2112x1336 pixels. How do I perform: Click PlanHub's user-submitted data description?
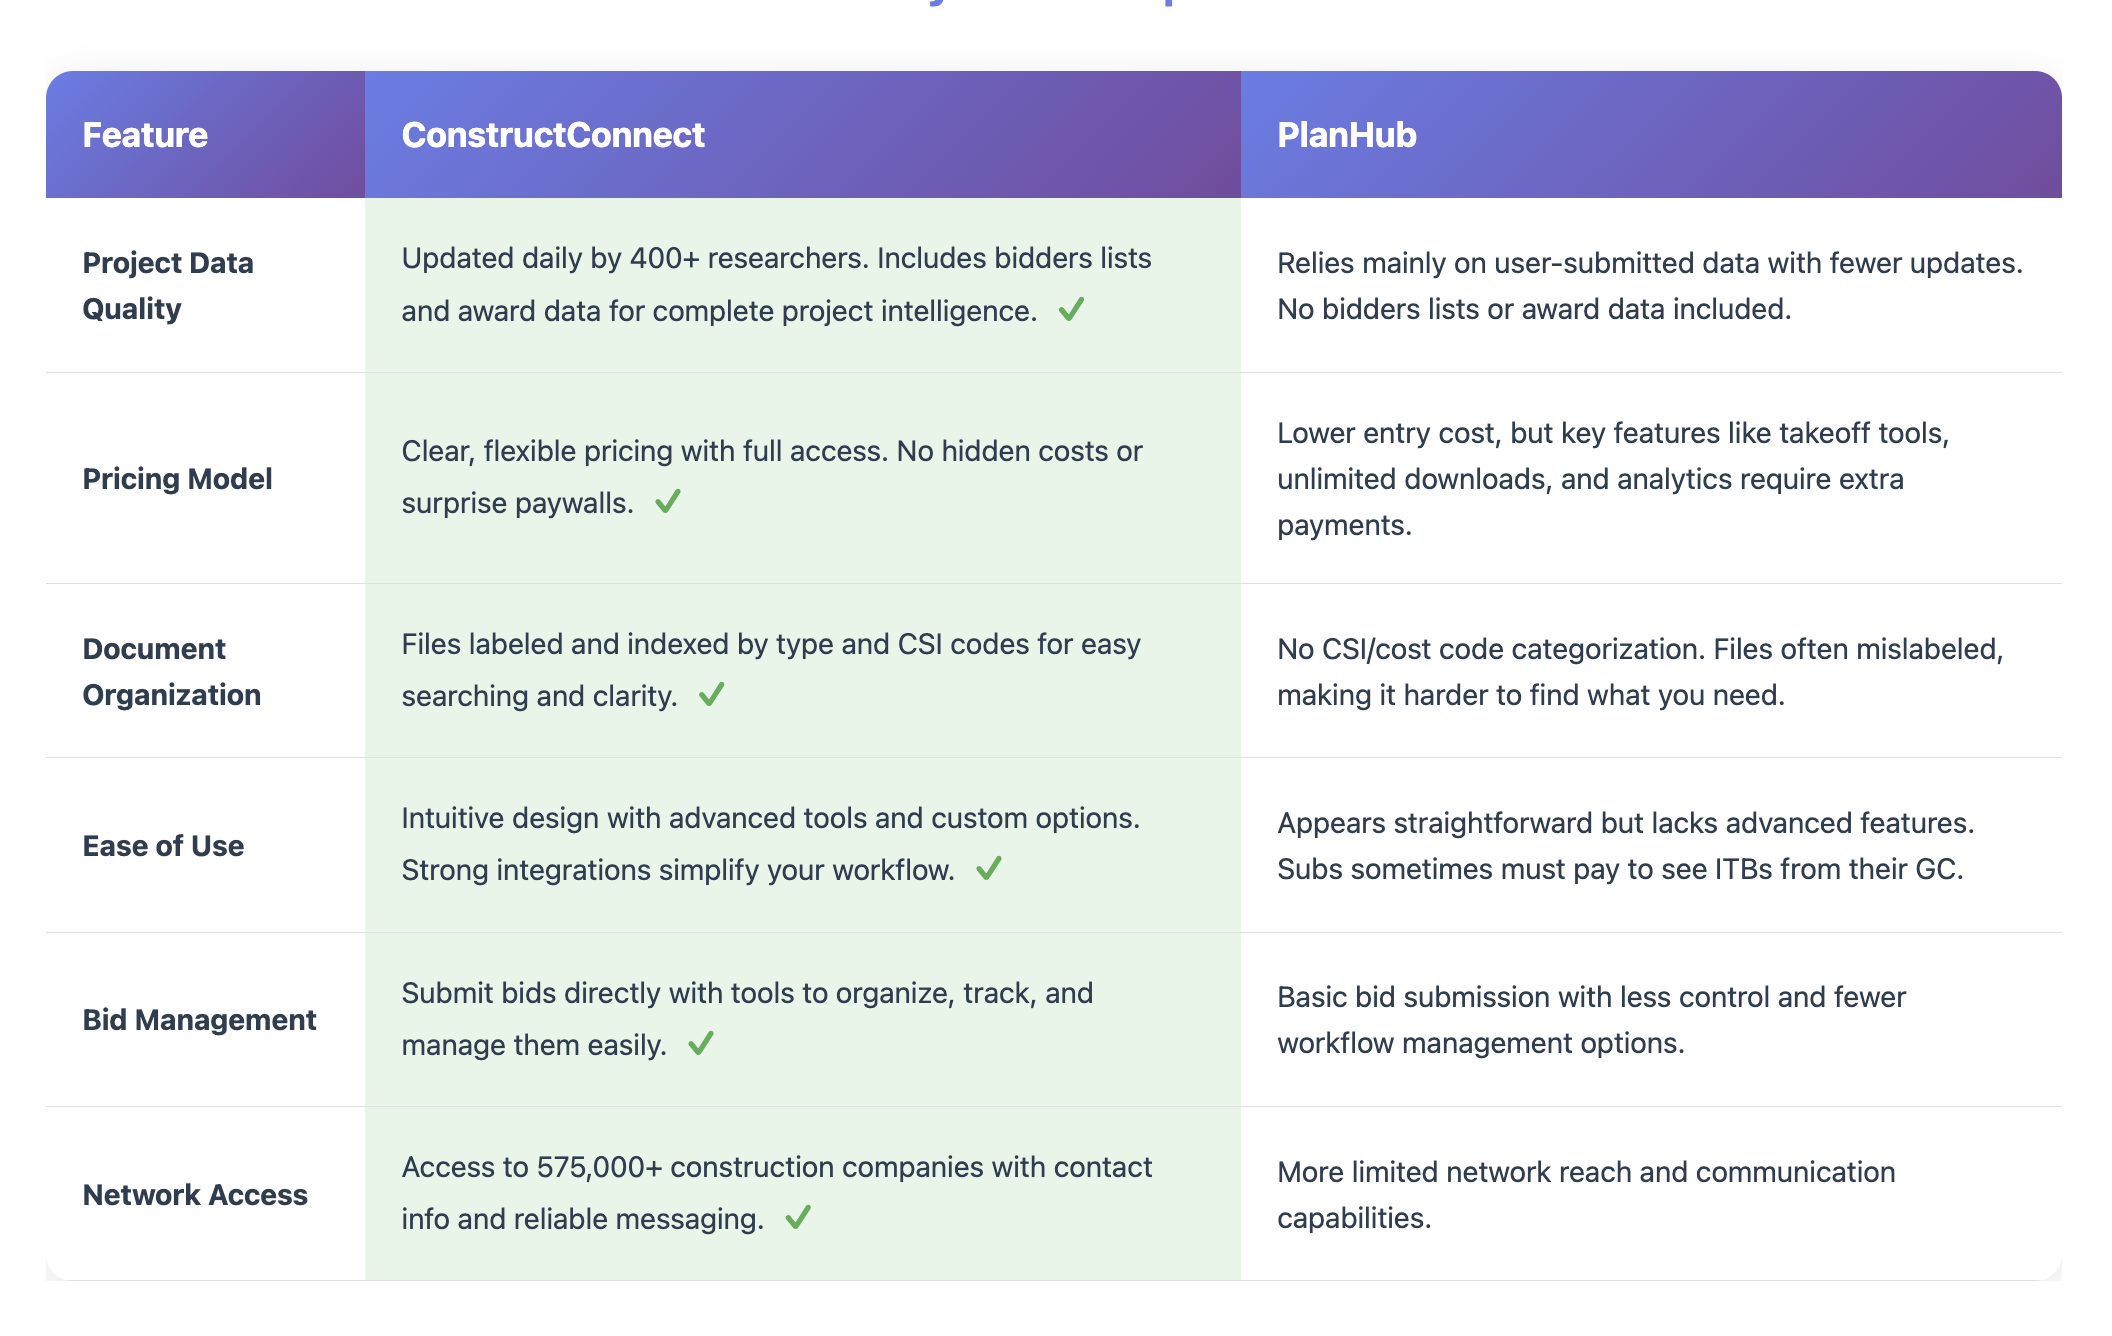click(1650, 286)
